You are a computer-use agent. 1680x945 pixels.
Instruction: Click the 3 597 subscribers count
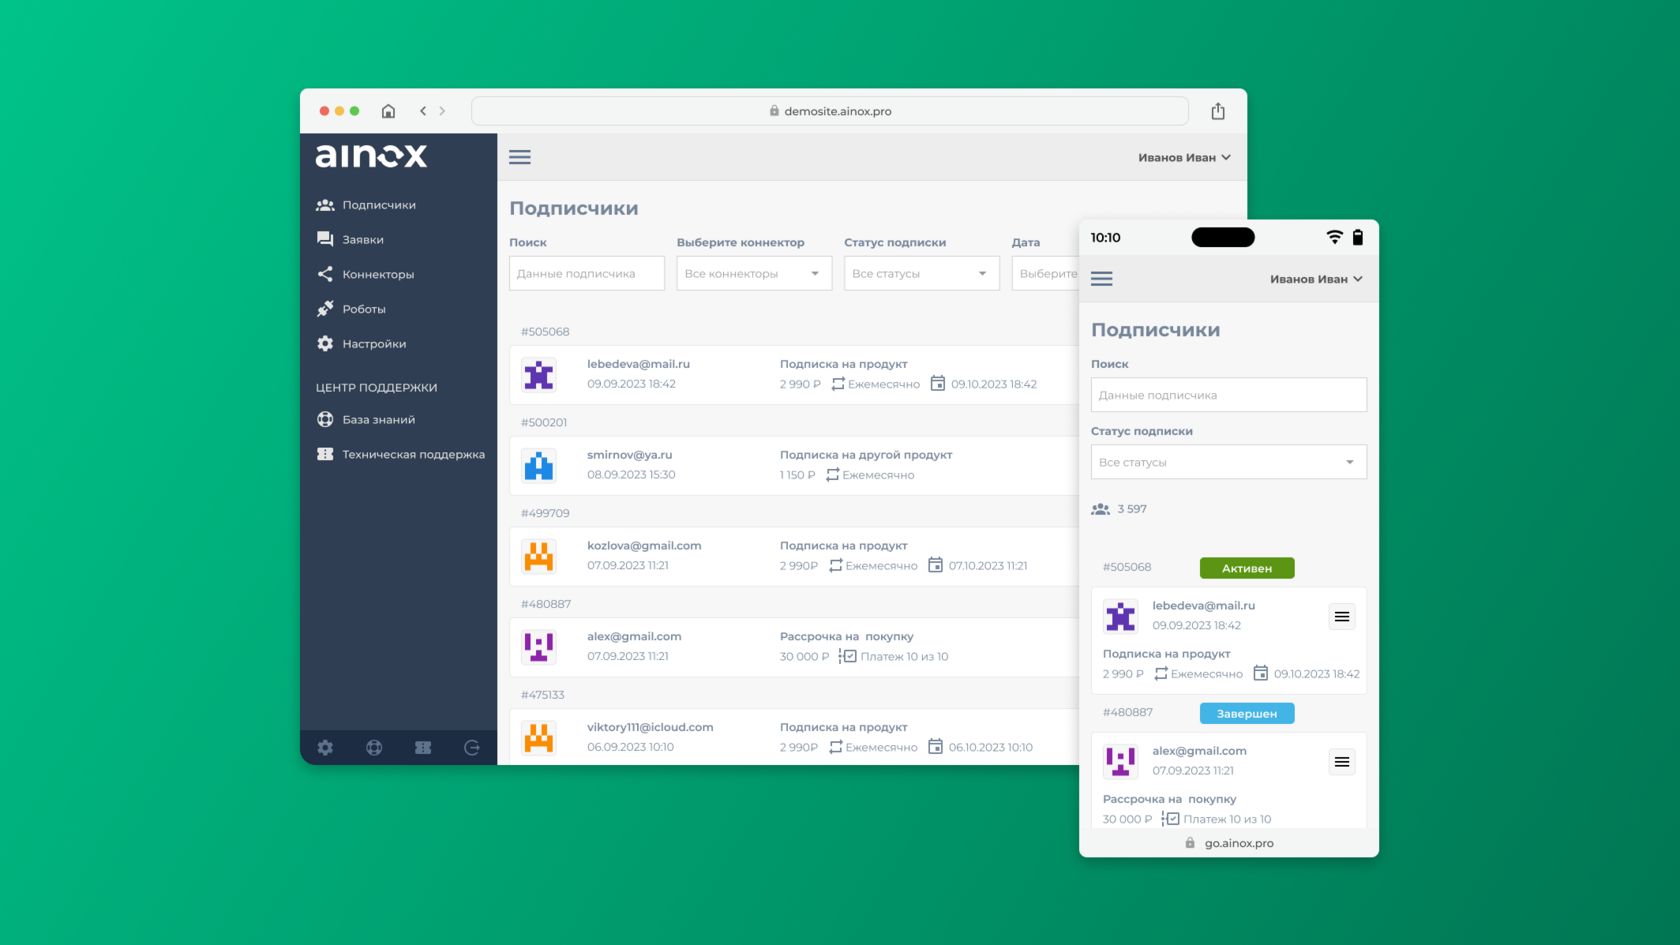point(1132,509)
